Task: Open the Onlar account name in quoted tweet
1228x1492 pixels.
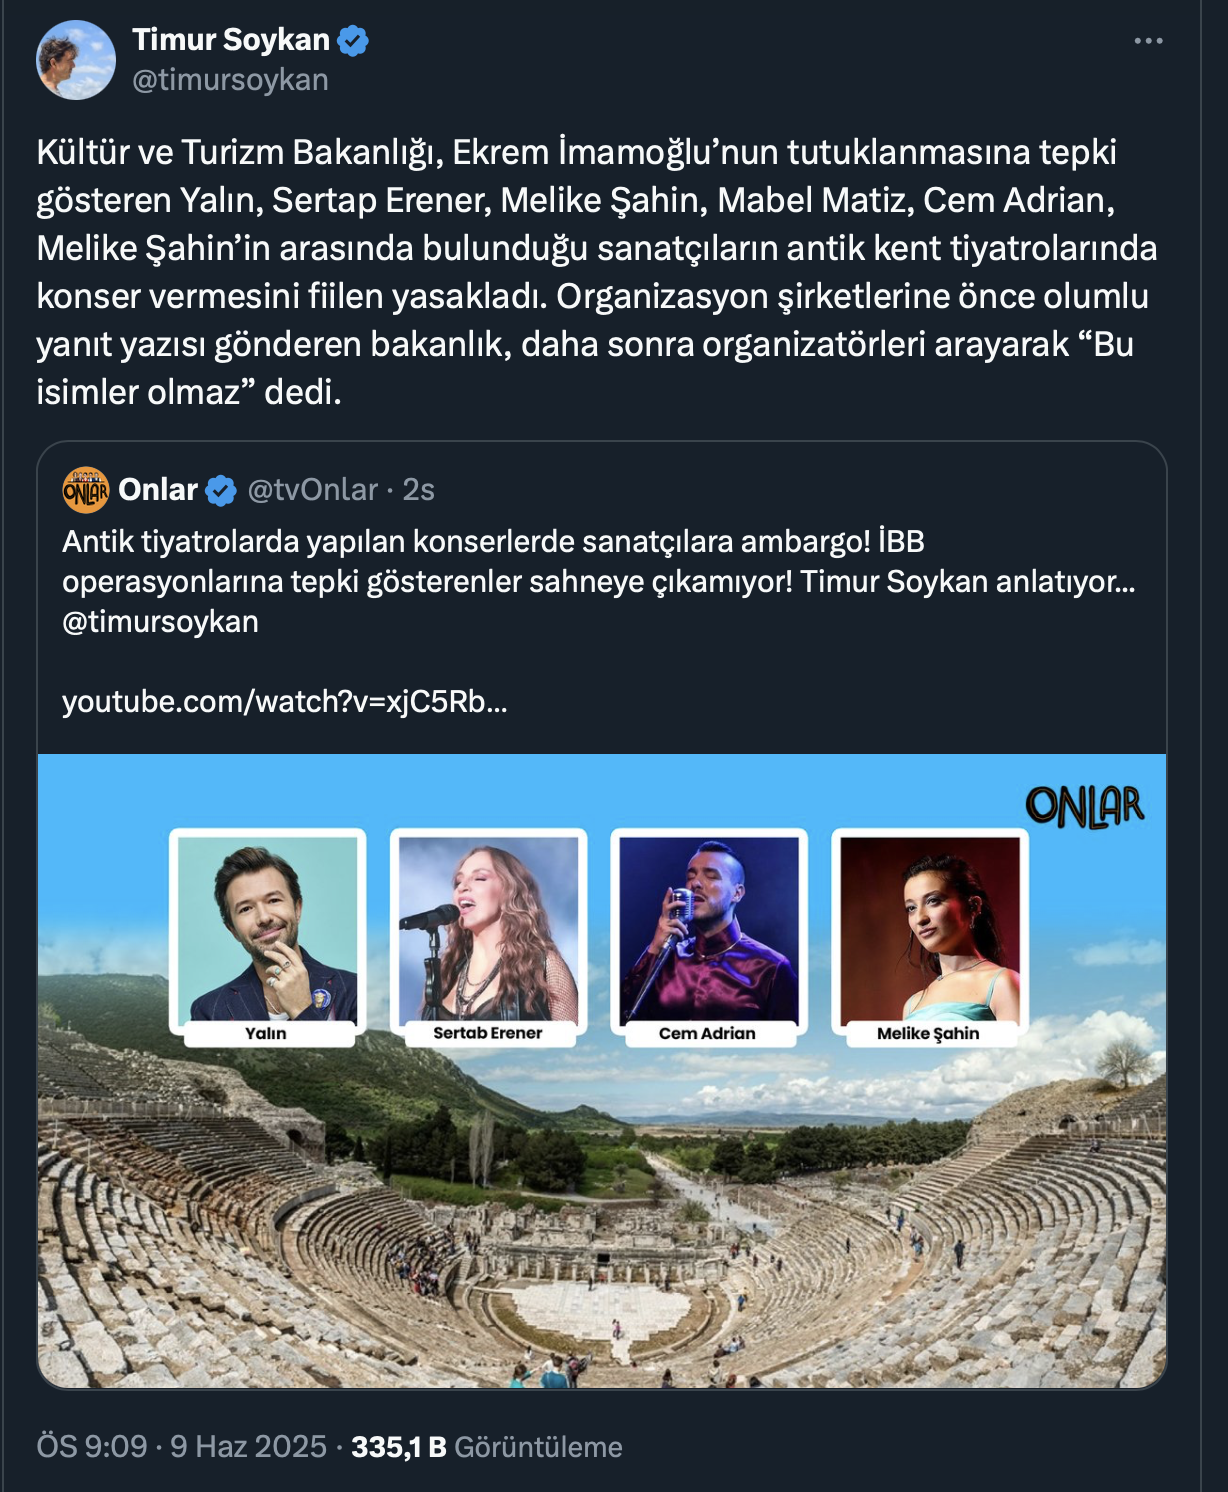Action: [x=158, y=490]
